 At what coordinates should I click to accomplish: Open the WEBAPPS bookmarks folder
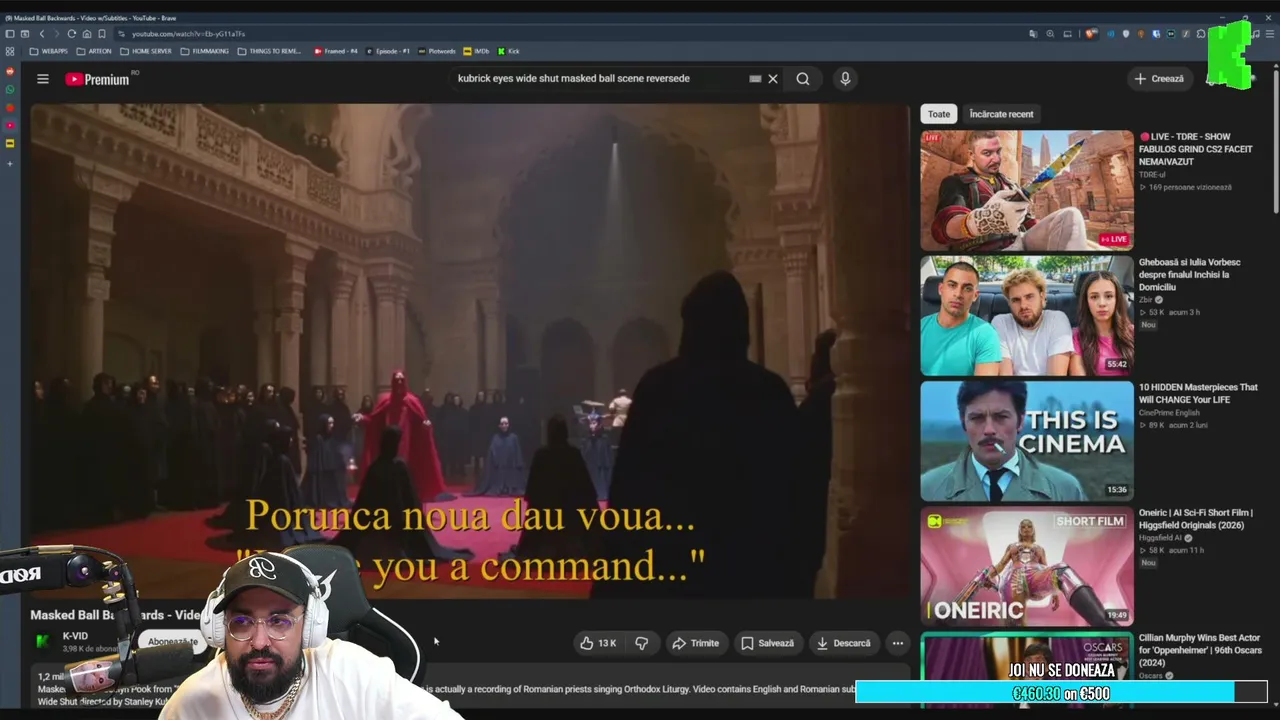point(49,51)
